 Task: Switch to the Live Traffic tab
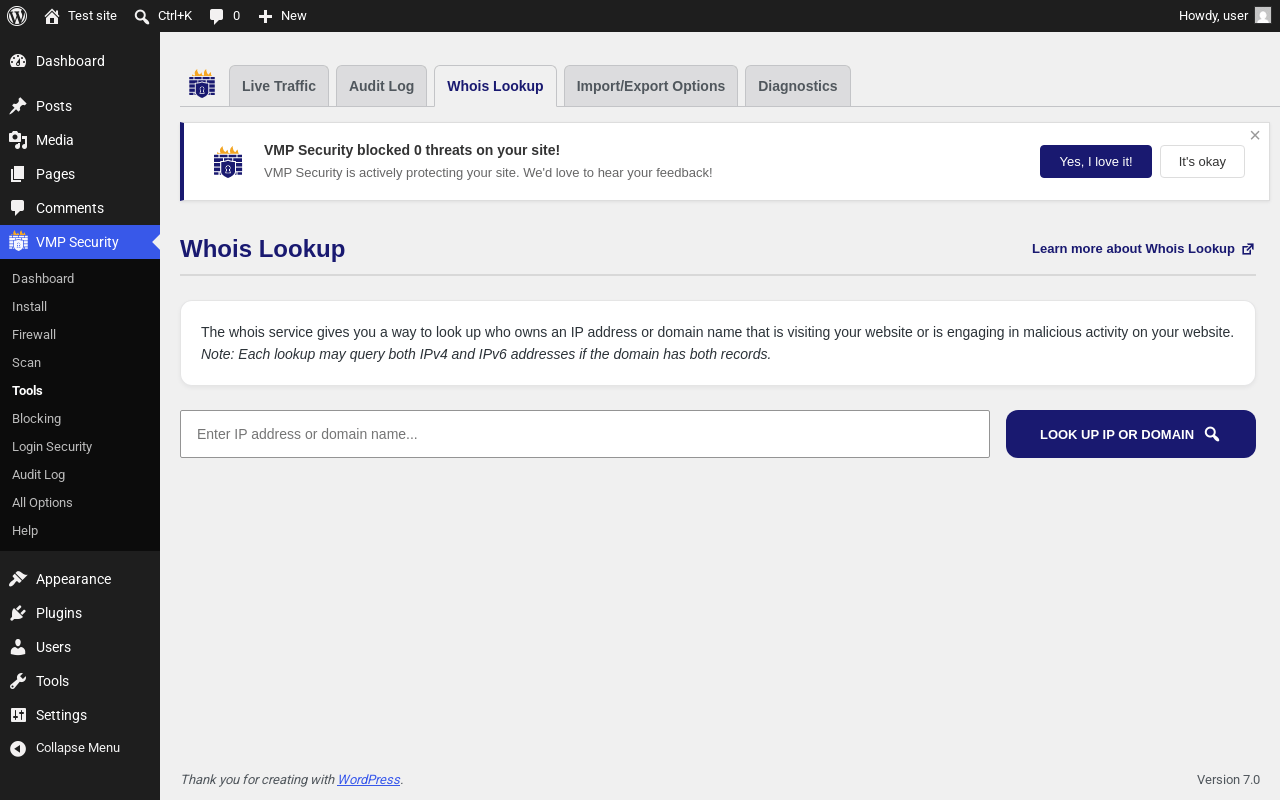pyautogui.click(x=279, y=86)
